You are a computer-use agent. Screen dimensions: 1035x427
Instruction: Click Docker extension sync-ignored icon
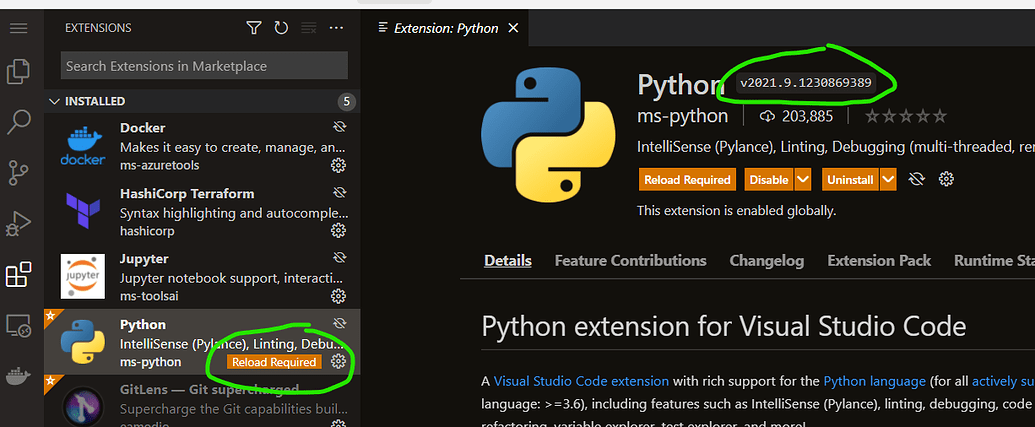pyautogui.click(x=339, y=127)
